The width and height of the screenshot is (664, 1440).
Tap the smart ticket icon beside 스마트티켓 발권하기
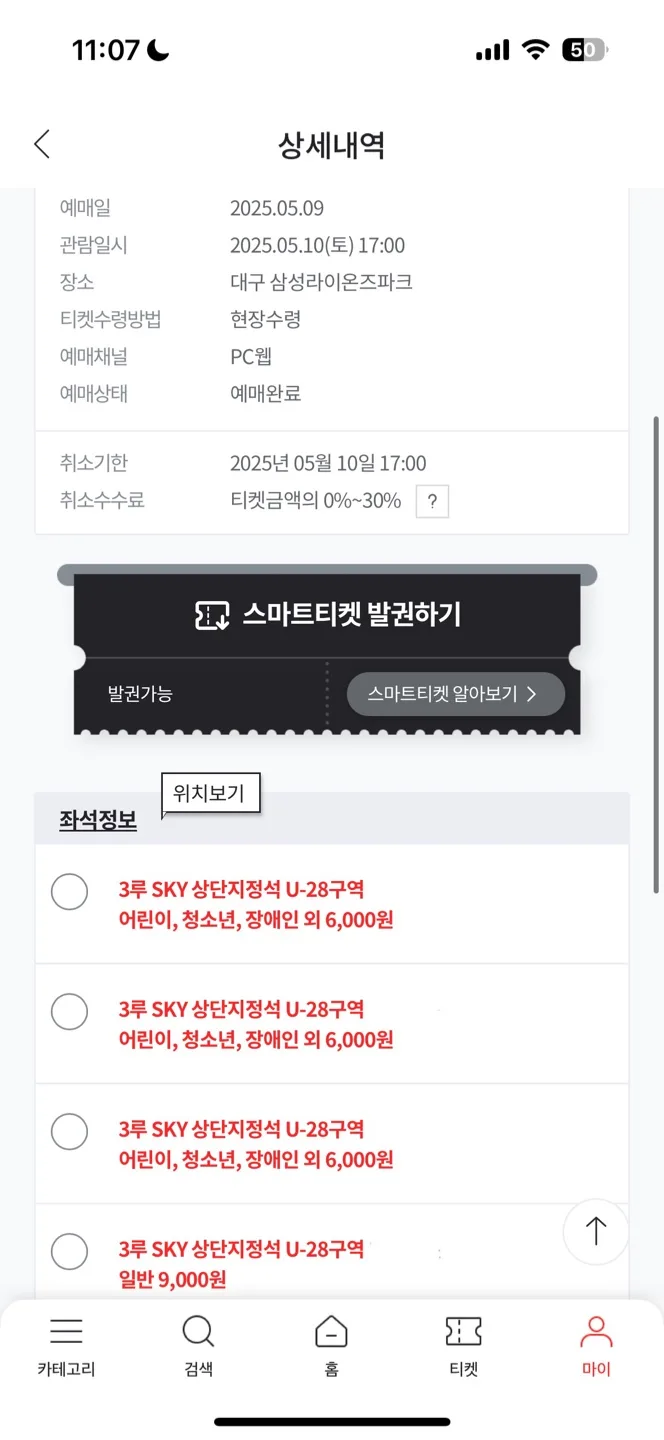pos(212,615)
